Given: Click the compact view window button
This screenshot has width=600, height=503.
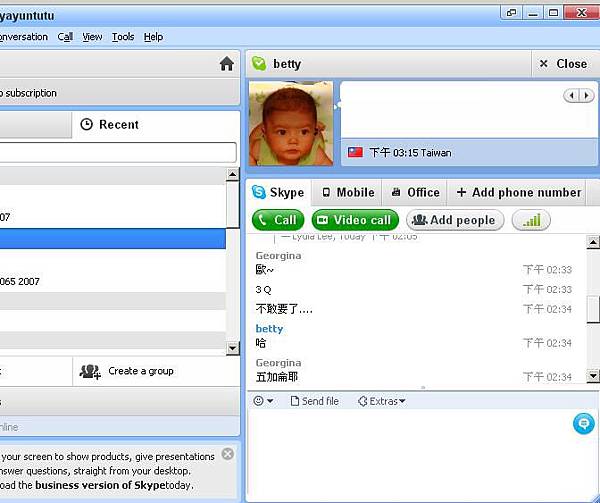Looking at the screenshot, I should tap(512, 13).
